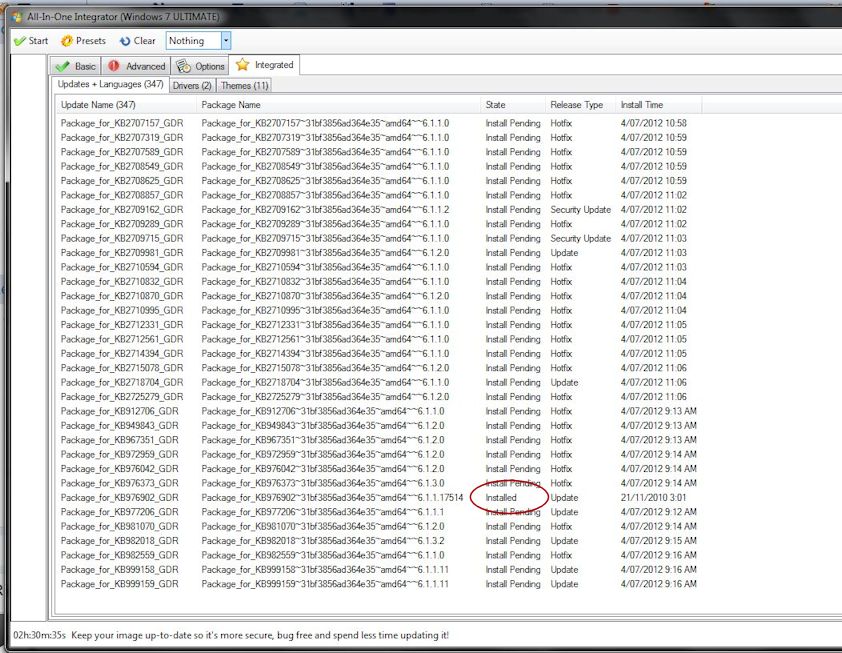Select row Package_for_KB2709289_GDR
The width and height of the screenshot is (842, 653).
click(379, 224)
